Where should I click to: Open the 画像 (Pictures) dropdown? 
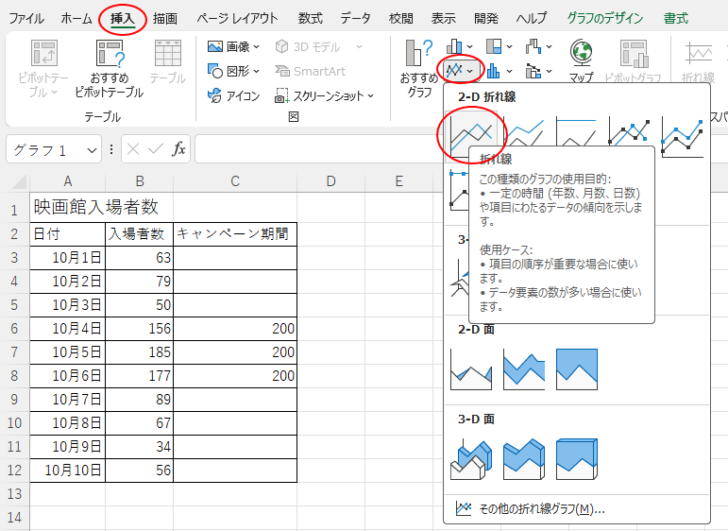point(233,46)
